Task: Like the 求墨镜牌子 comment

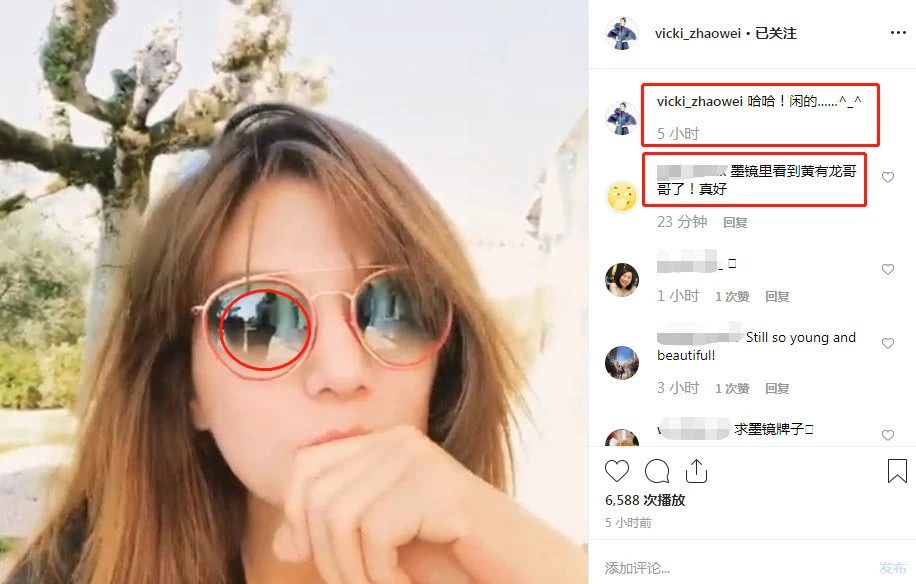Action: [888, 435]
